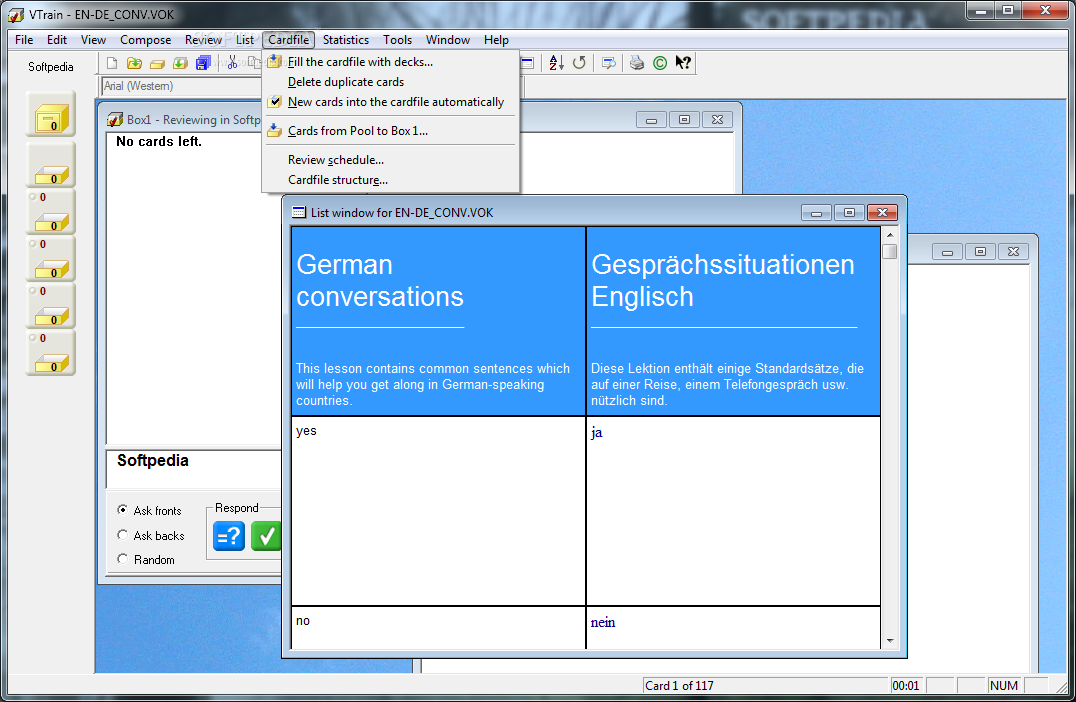
Task: Open the Tools menu
Action: 397,40
